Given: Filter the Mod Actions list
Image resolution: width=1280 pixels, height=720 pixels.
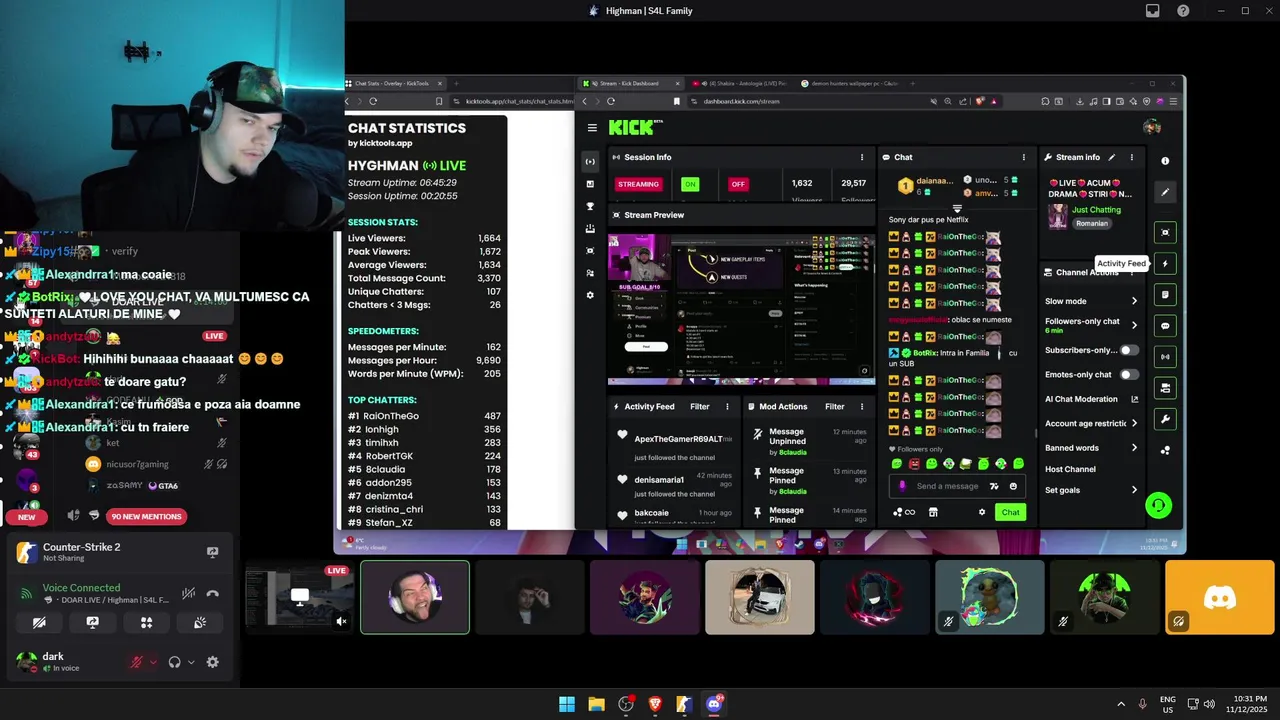Looking at the screenshot, I should tap(835, 407).
